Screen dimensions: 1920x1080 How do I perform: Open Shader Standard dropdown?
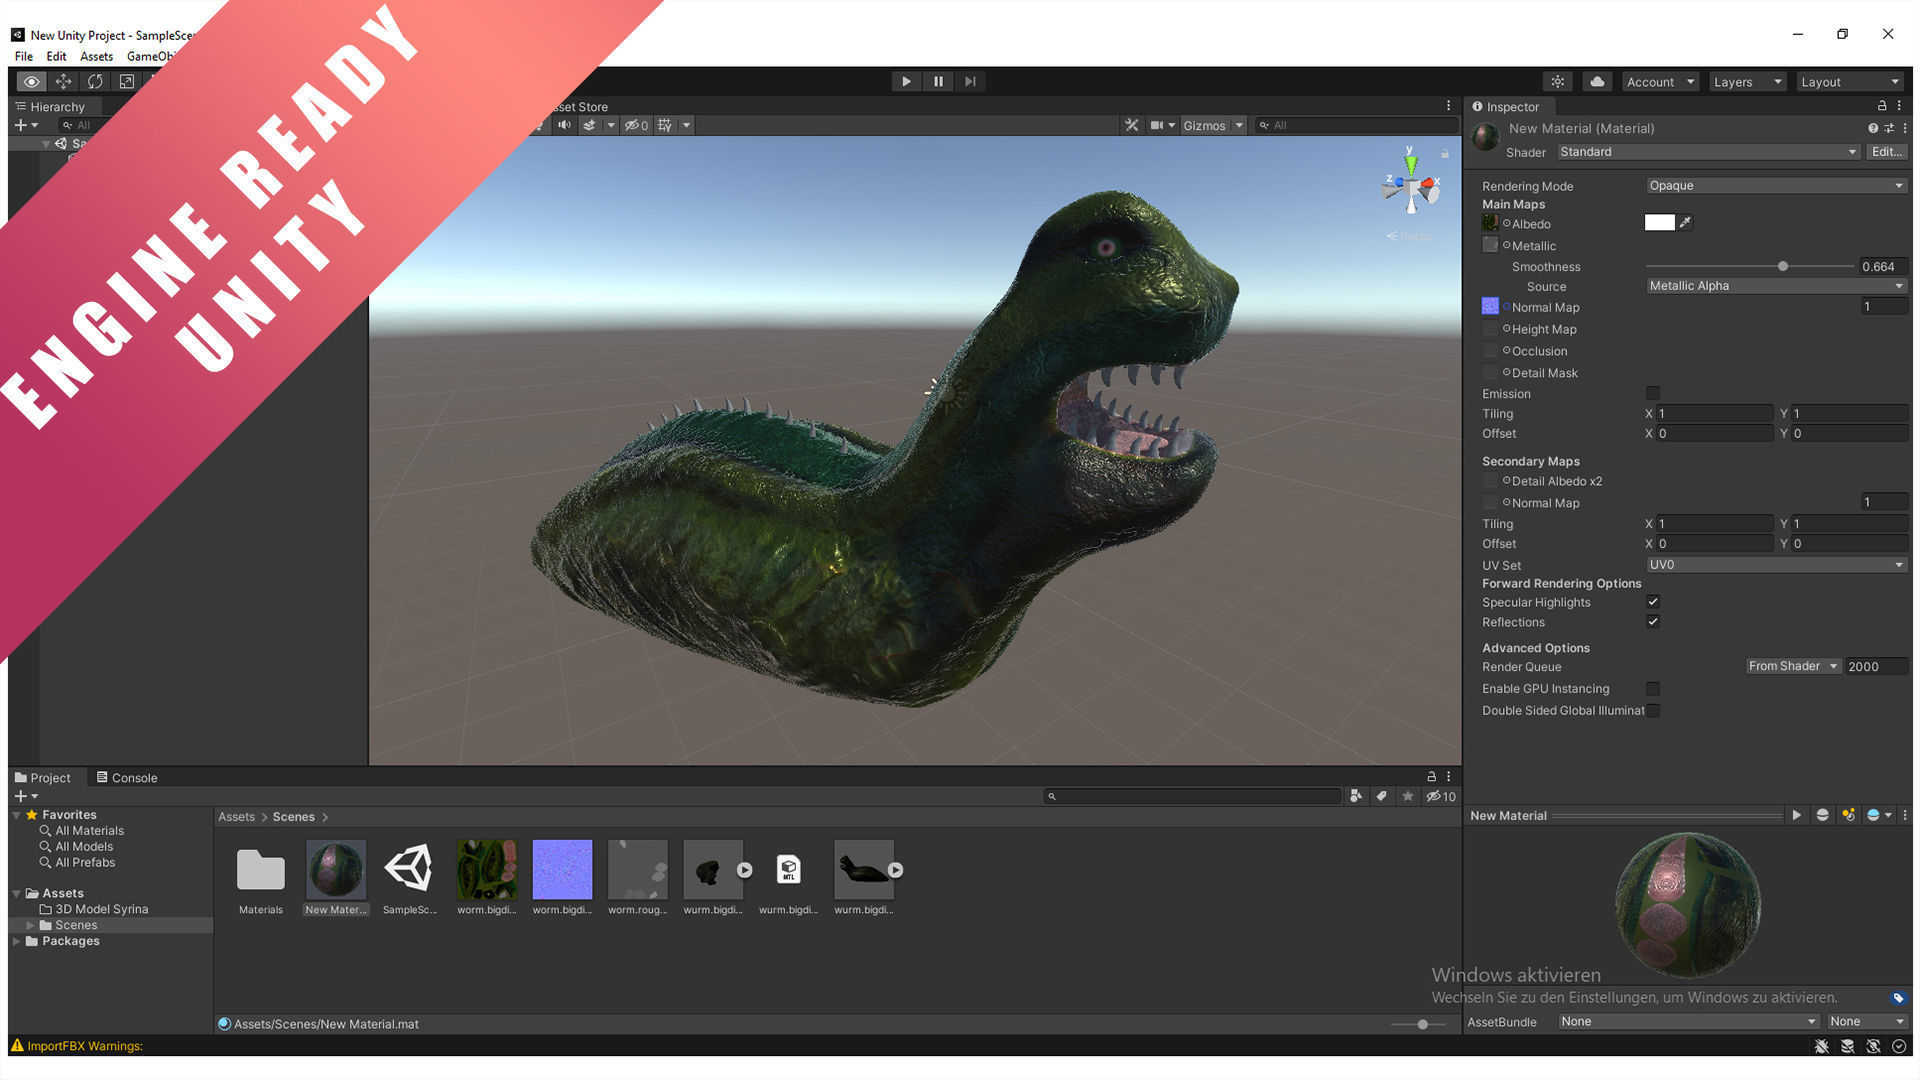click(x=1708, y=152)
